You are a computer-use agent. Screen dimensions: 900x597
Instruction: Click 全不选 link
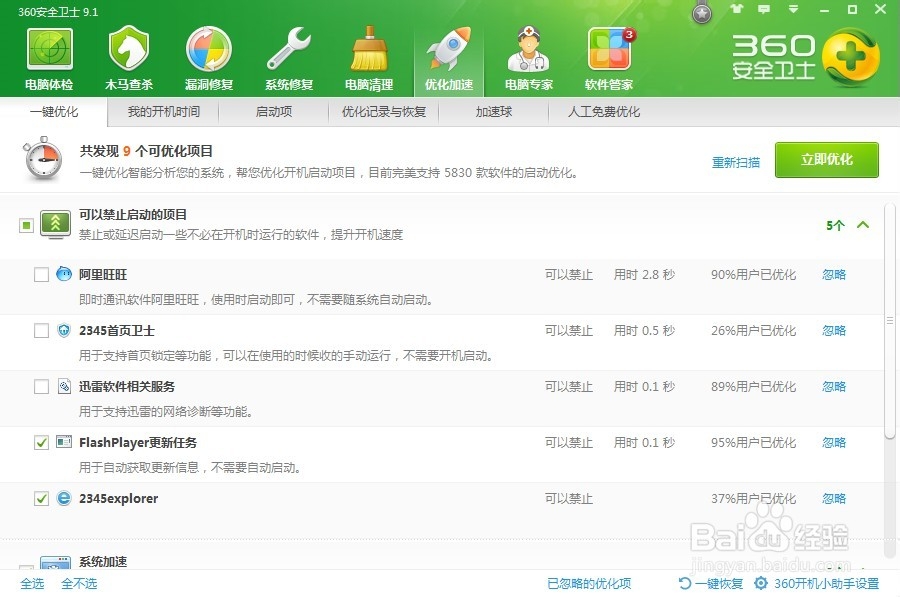[79, 584]
